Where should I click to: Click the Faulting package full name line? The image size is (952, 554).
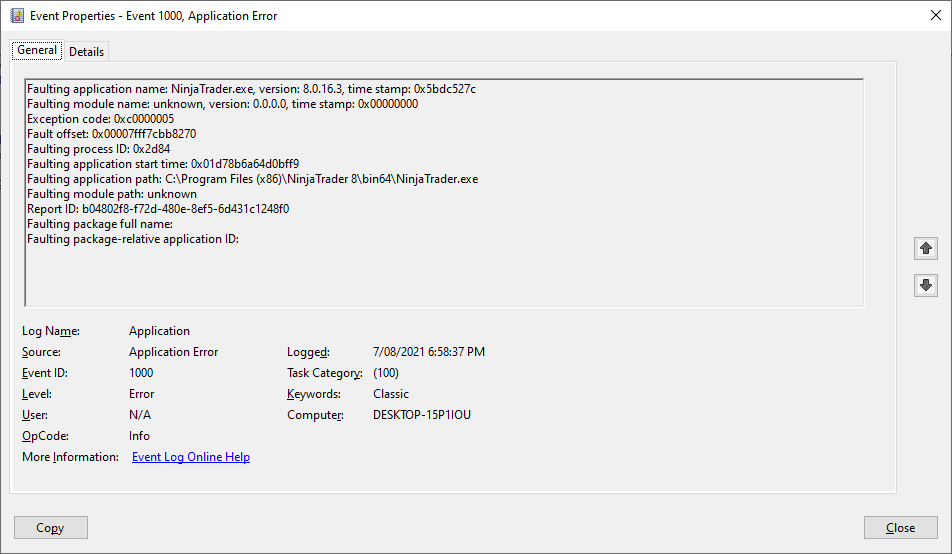tap(100, 224)
